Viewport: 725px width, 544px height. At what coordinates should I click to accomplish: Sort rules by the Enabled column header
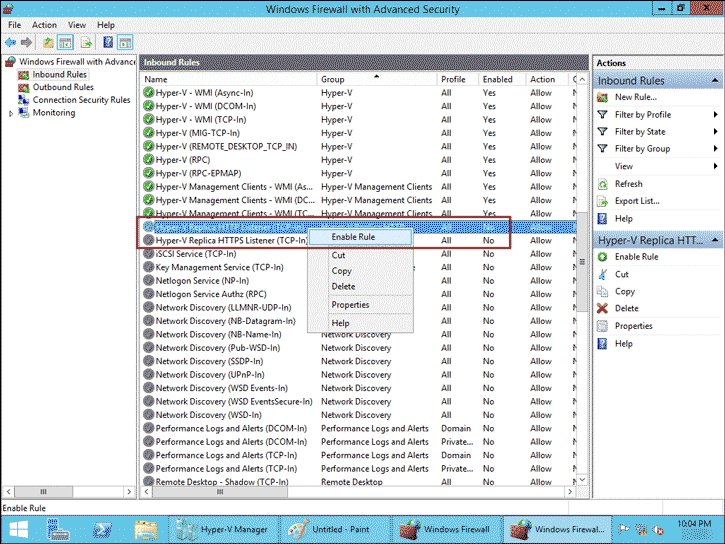tap(502, 79)
